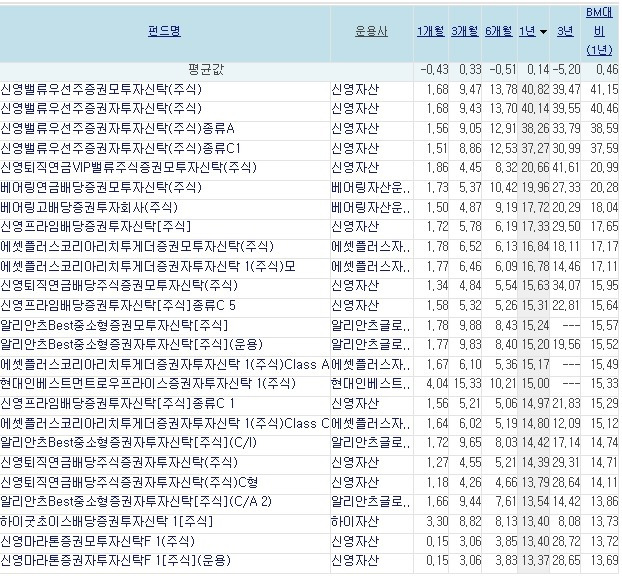Toggle sort arrow next to 1년
622x576 pixels.
coord(543,32)
